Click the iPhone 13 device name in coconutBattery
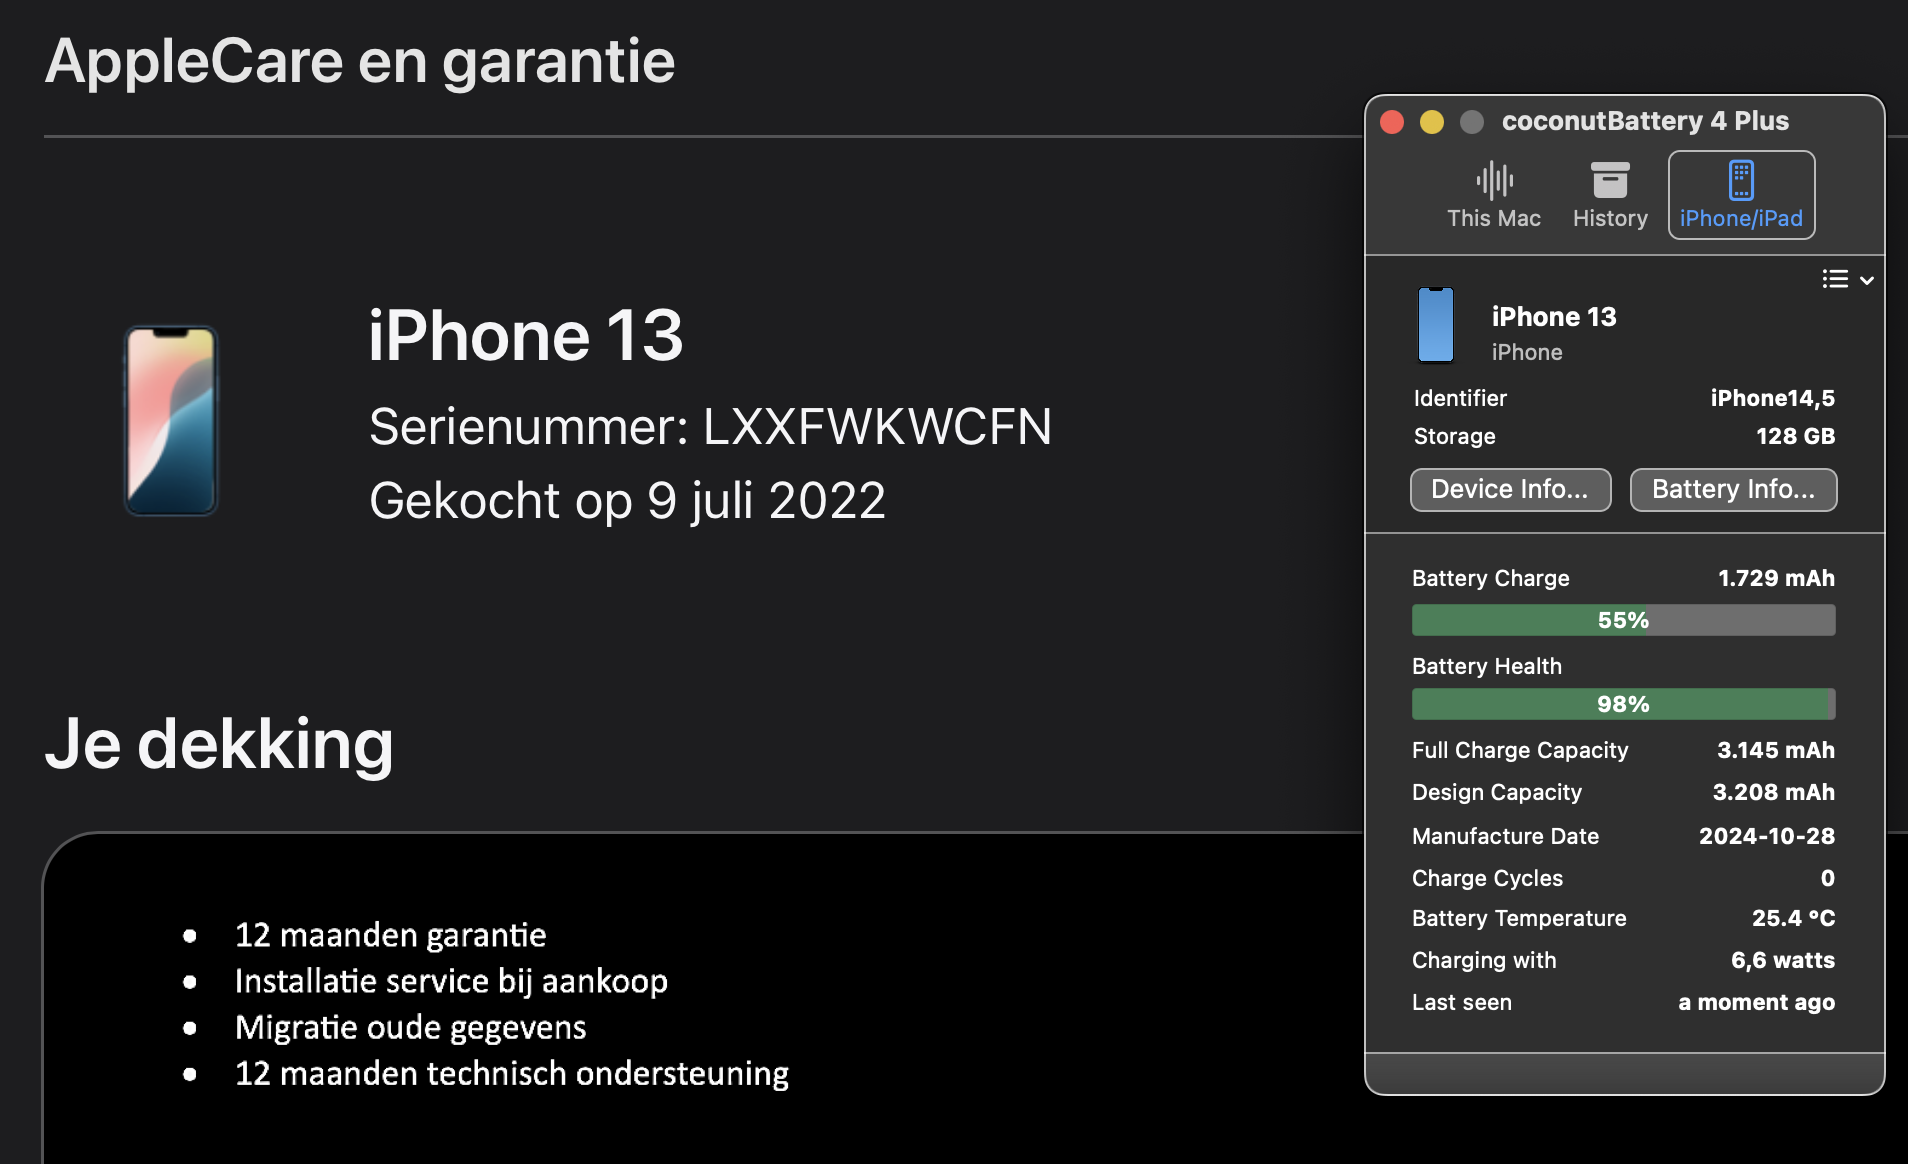The height and width of the screenshot is (1164, 1908). click(x=1554, y=317)
